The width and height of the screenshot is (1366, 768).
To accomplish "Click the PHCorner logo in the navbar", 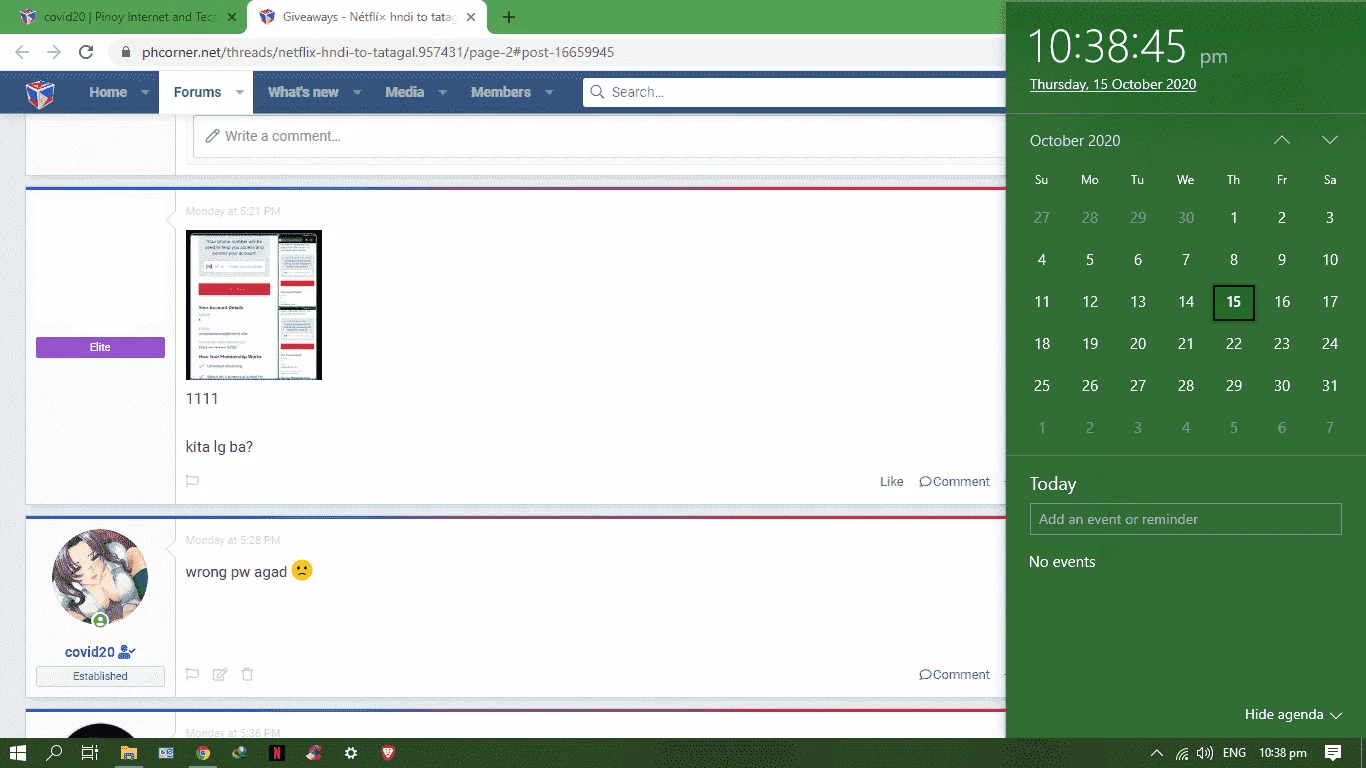I will (x=40, y=93).
